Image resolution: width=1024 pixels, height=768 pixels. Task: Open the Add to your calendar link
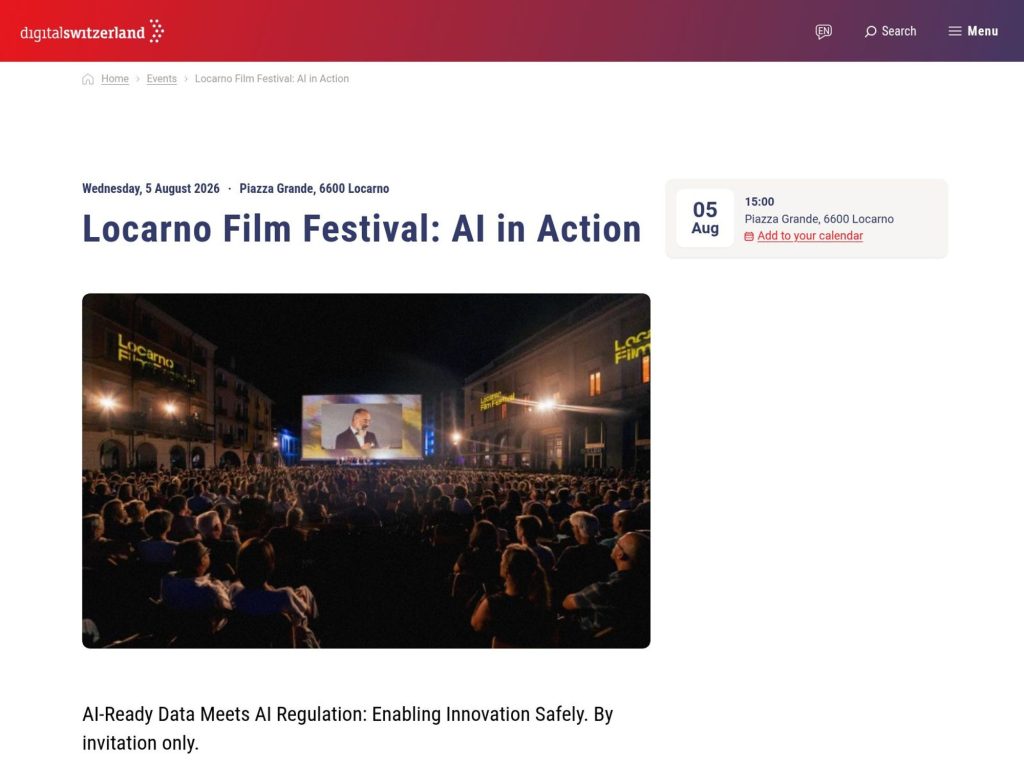click(x=810, y=236)
